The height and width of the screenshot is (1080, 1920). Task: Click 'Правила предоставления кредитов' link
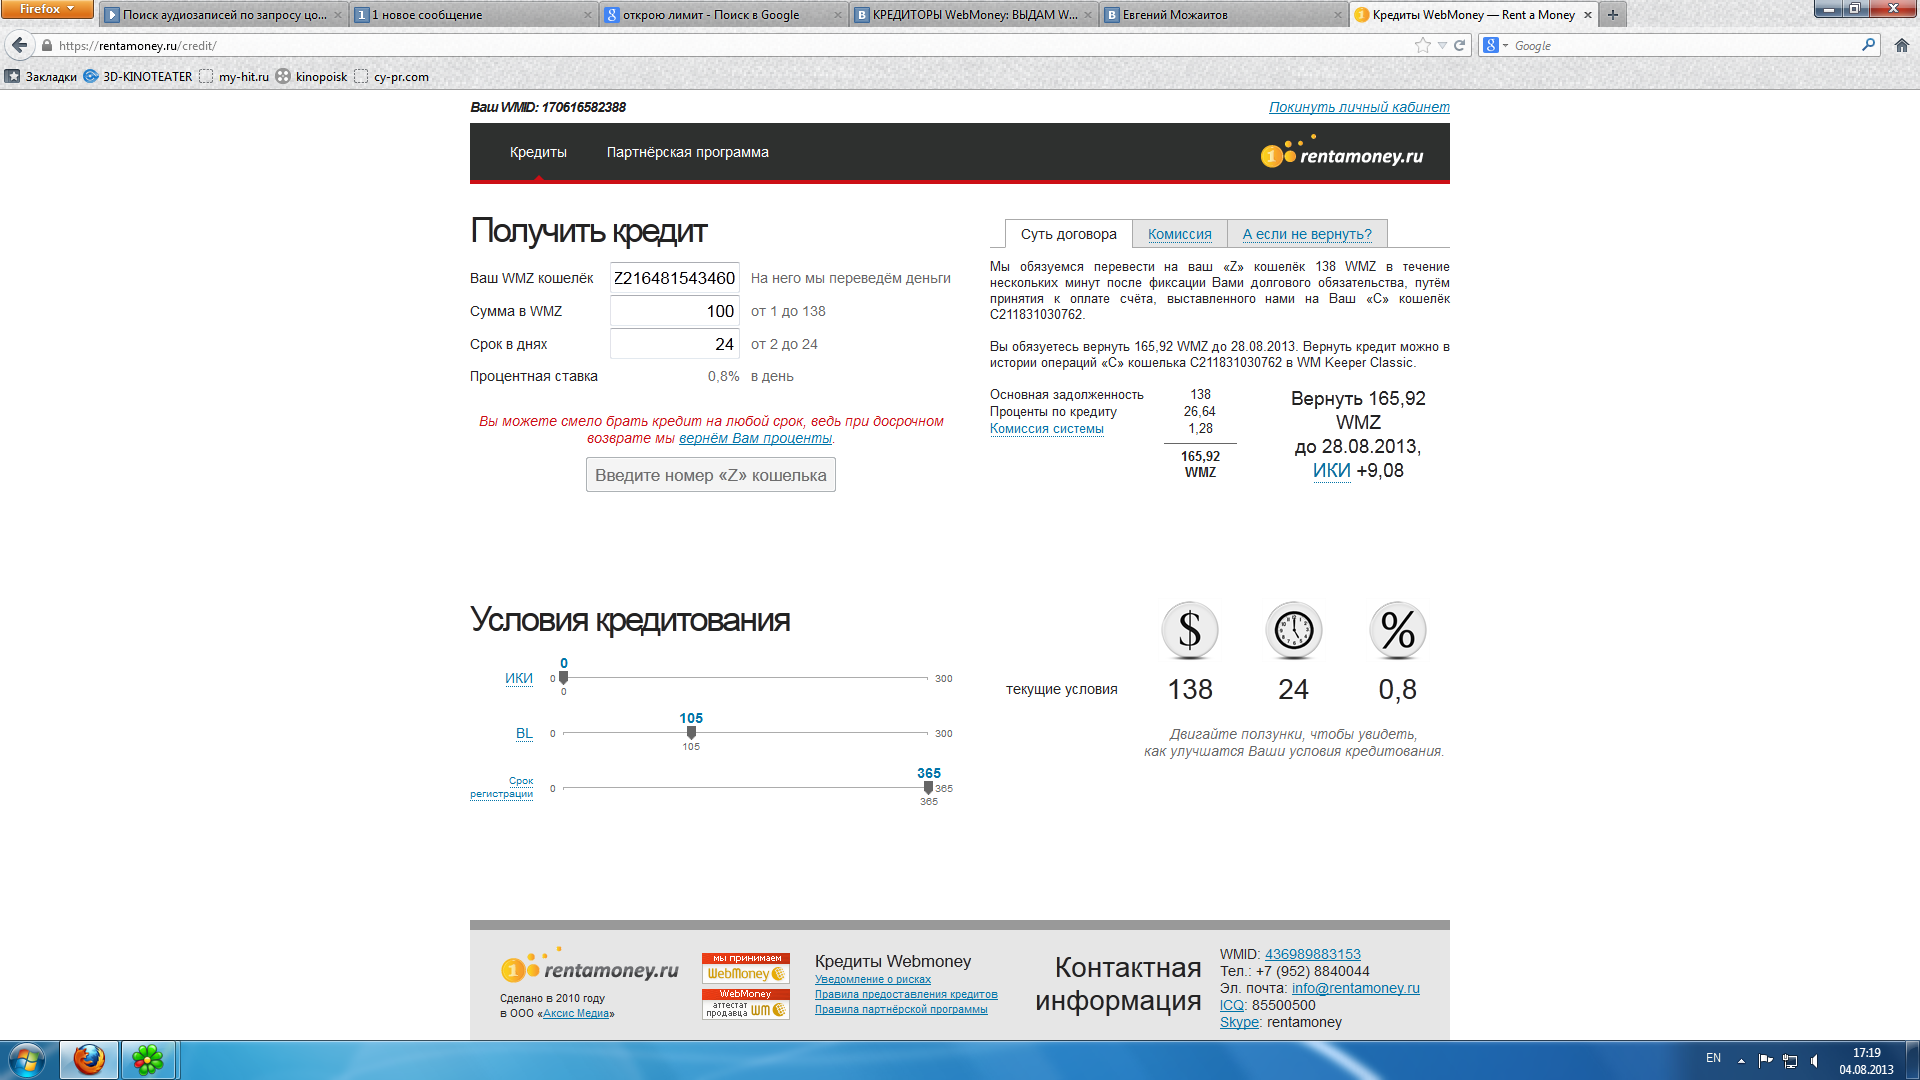(906, 995)
